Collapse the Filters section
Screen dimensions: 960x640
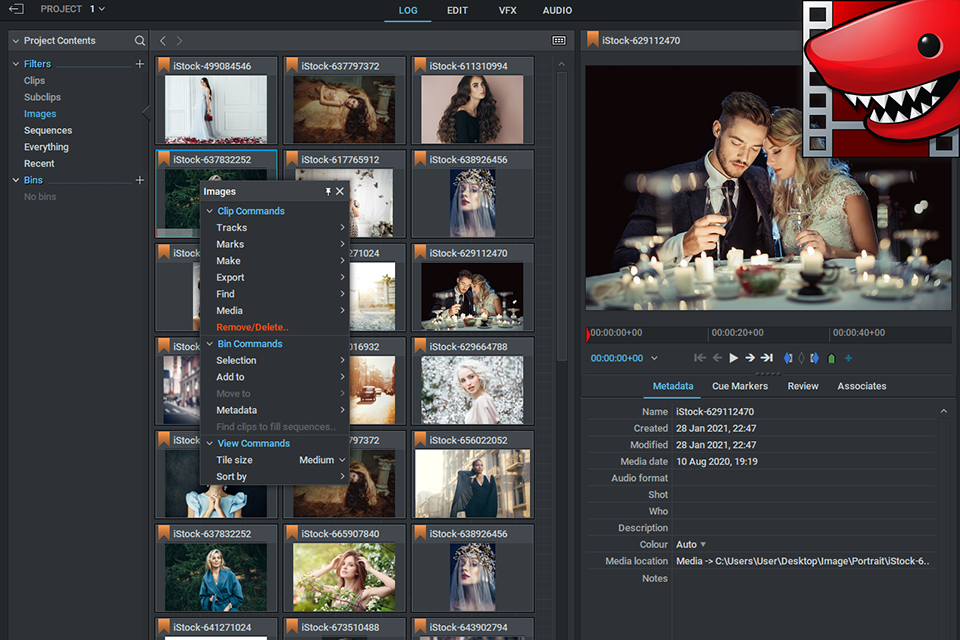pyautogui.click(x=16, y=64)
